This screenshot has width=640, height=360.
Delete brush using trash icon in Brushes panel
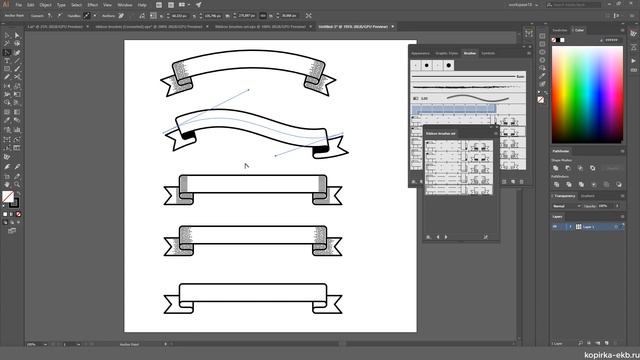(522, 182)
